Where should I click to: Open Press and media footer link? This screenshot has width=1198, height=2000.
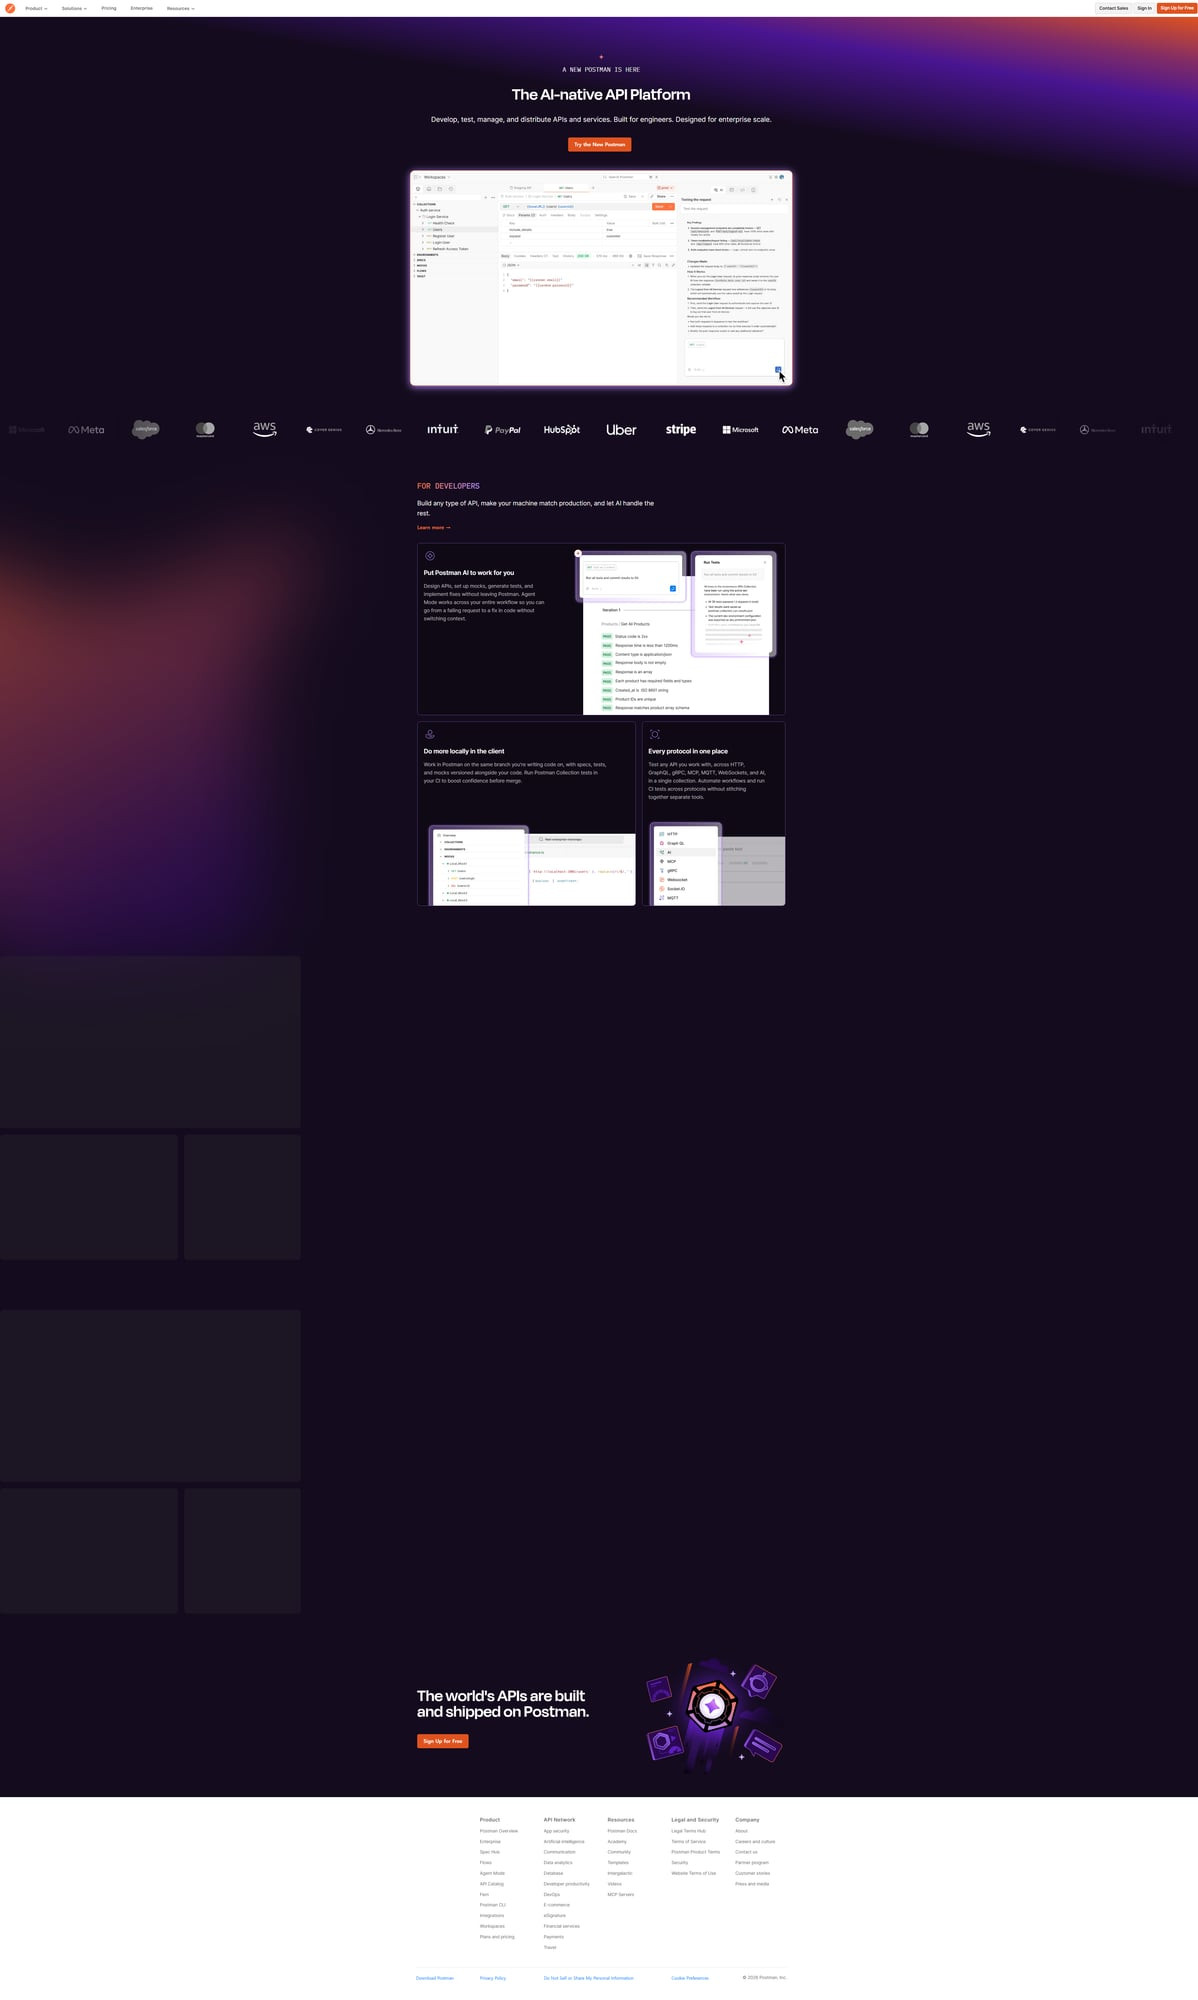click(752, 1884)
